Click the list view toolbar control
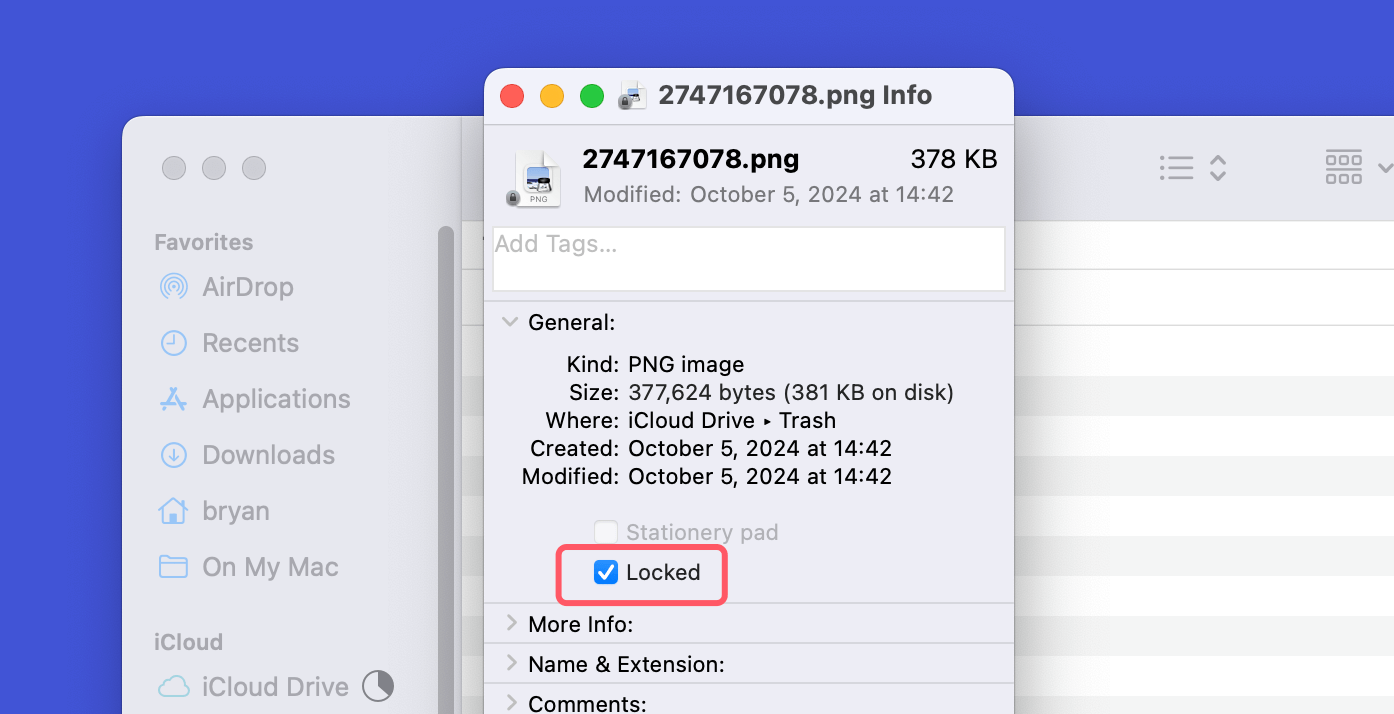Screen dimensions: 1394x714 [1177, 168]
